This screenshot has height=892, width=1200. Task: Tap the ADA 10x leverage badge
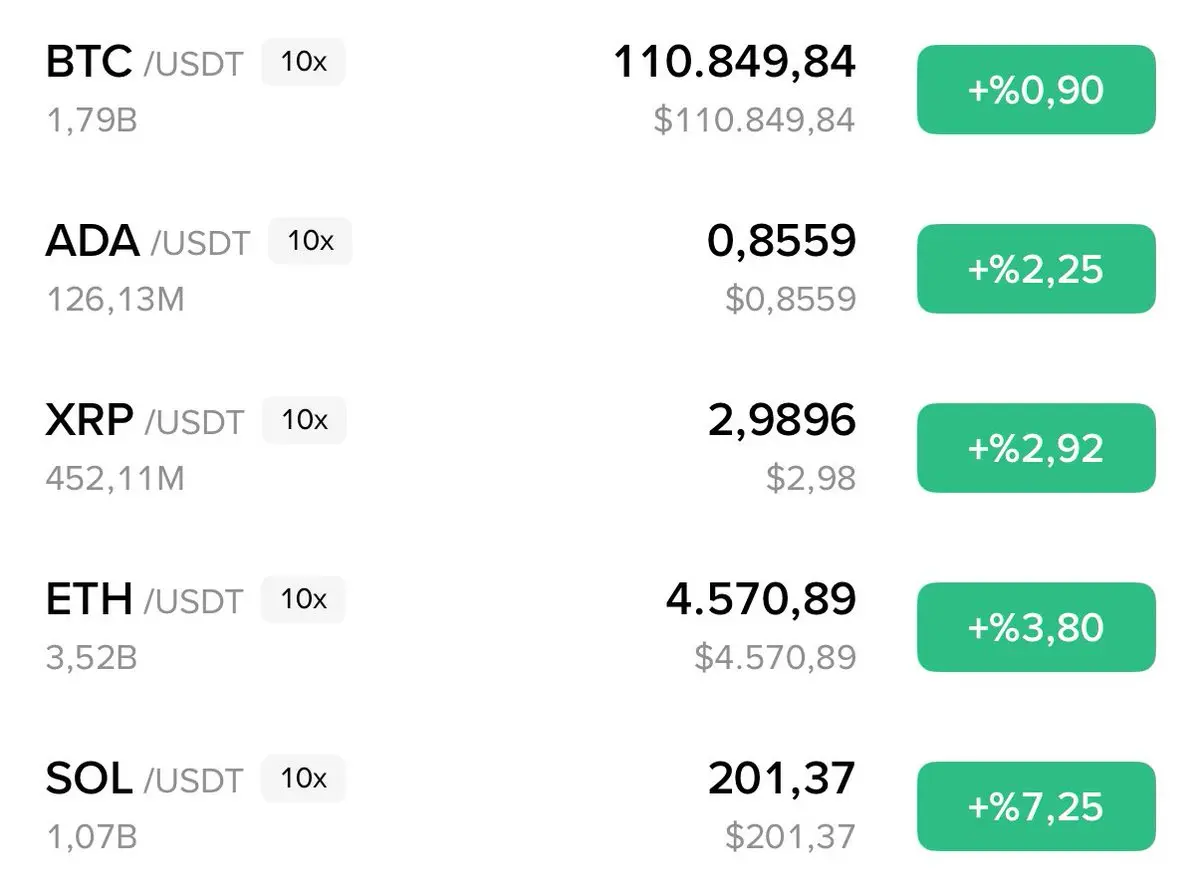click(310, 241)
